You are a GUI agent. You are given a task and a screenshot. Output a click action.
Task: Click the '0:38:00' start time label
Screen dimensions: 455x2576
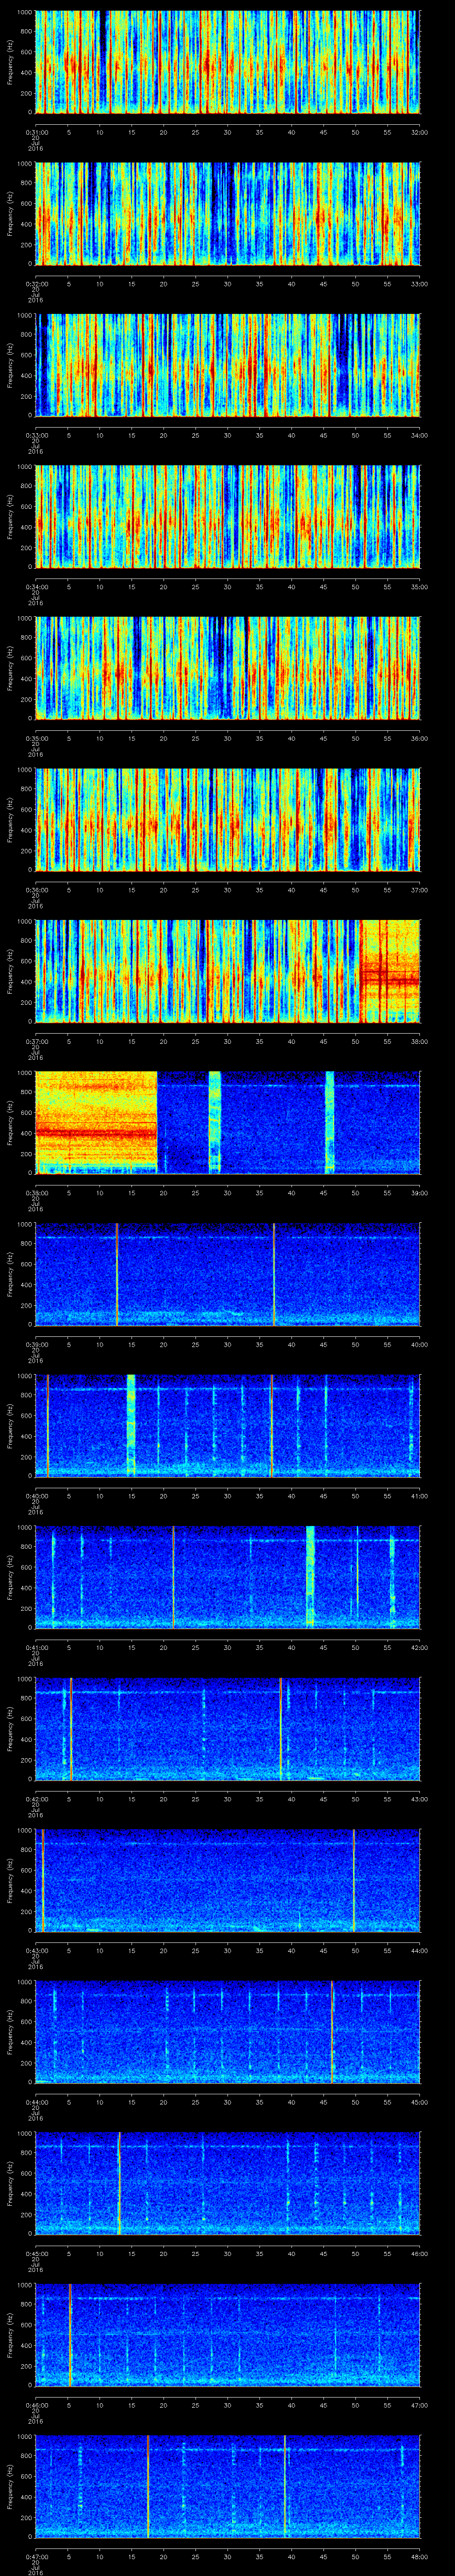point(36,1192)
